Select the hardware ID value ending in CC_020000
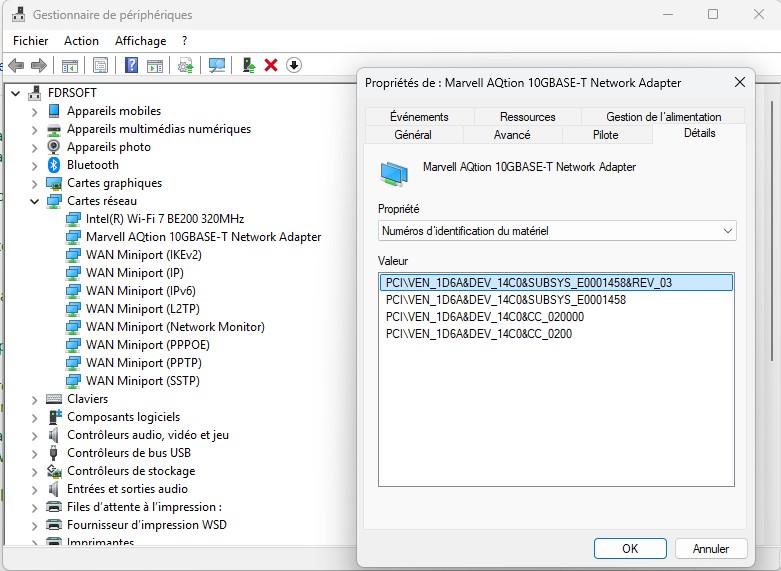 point(485,317)
